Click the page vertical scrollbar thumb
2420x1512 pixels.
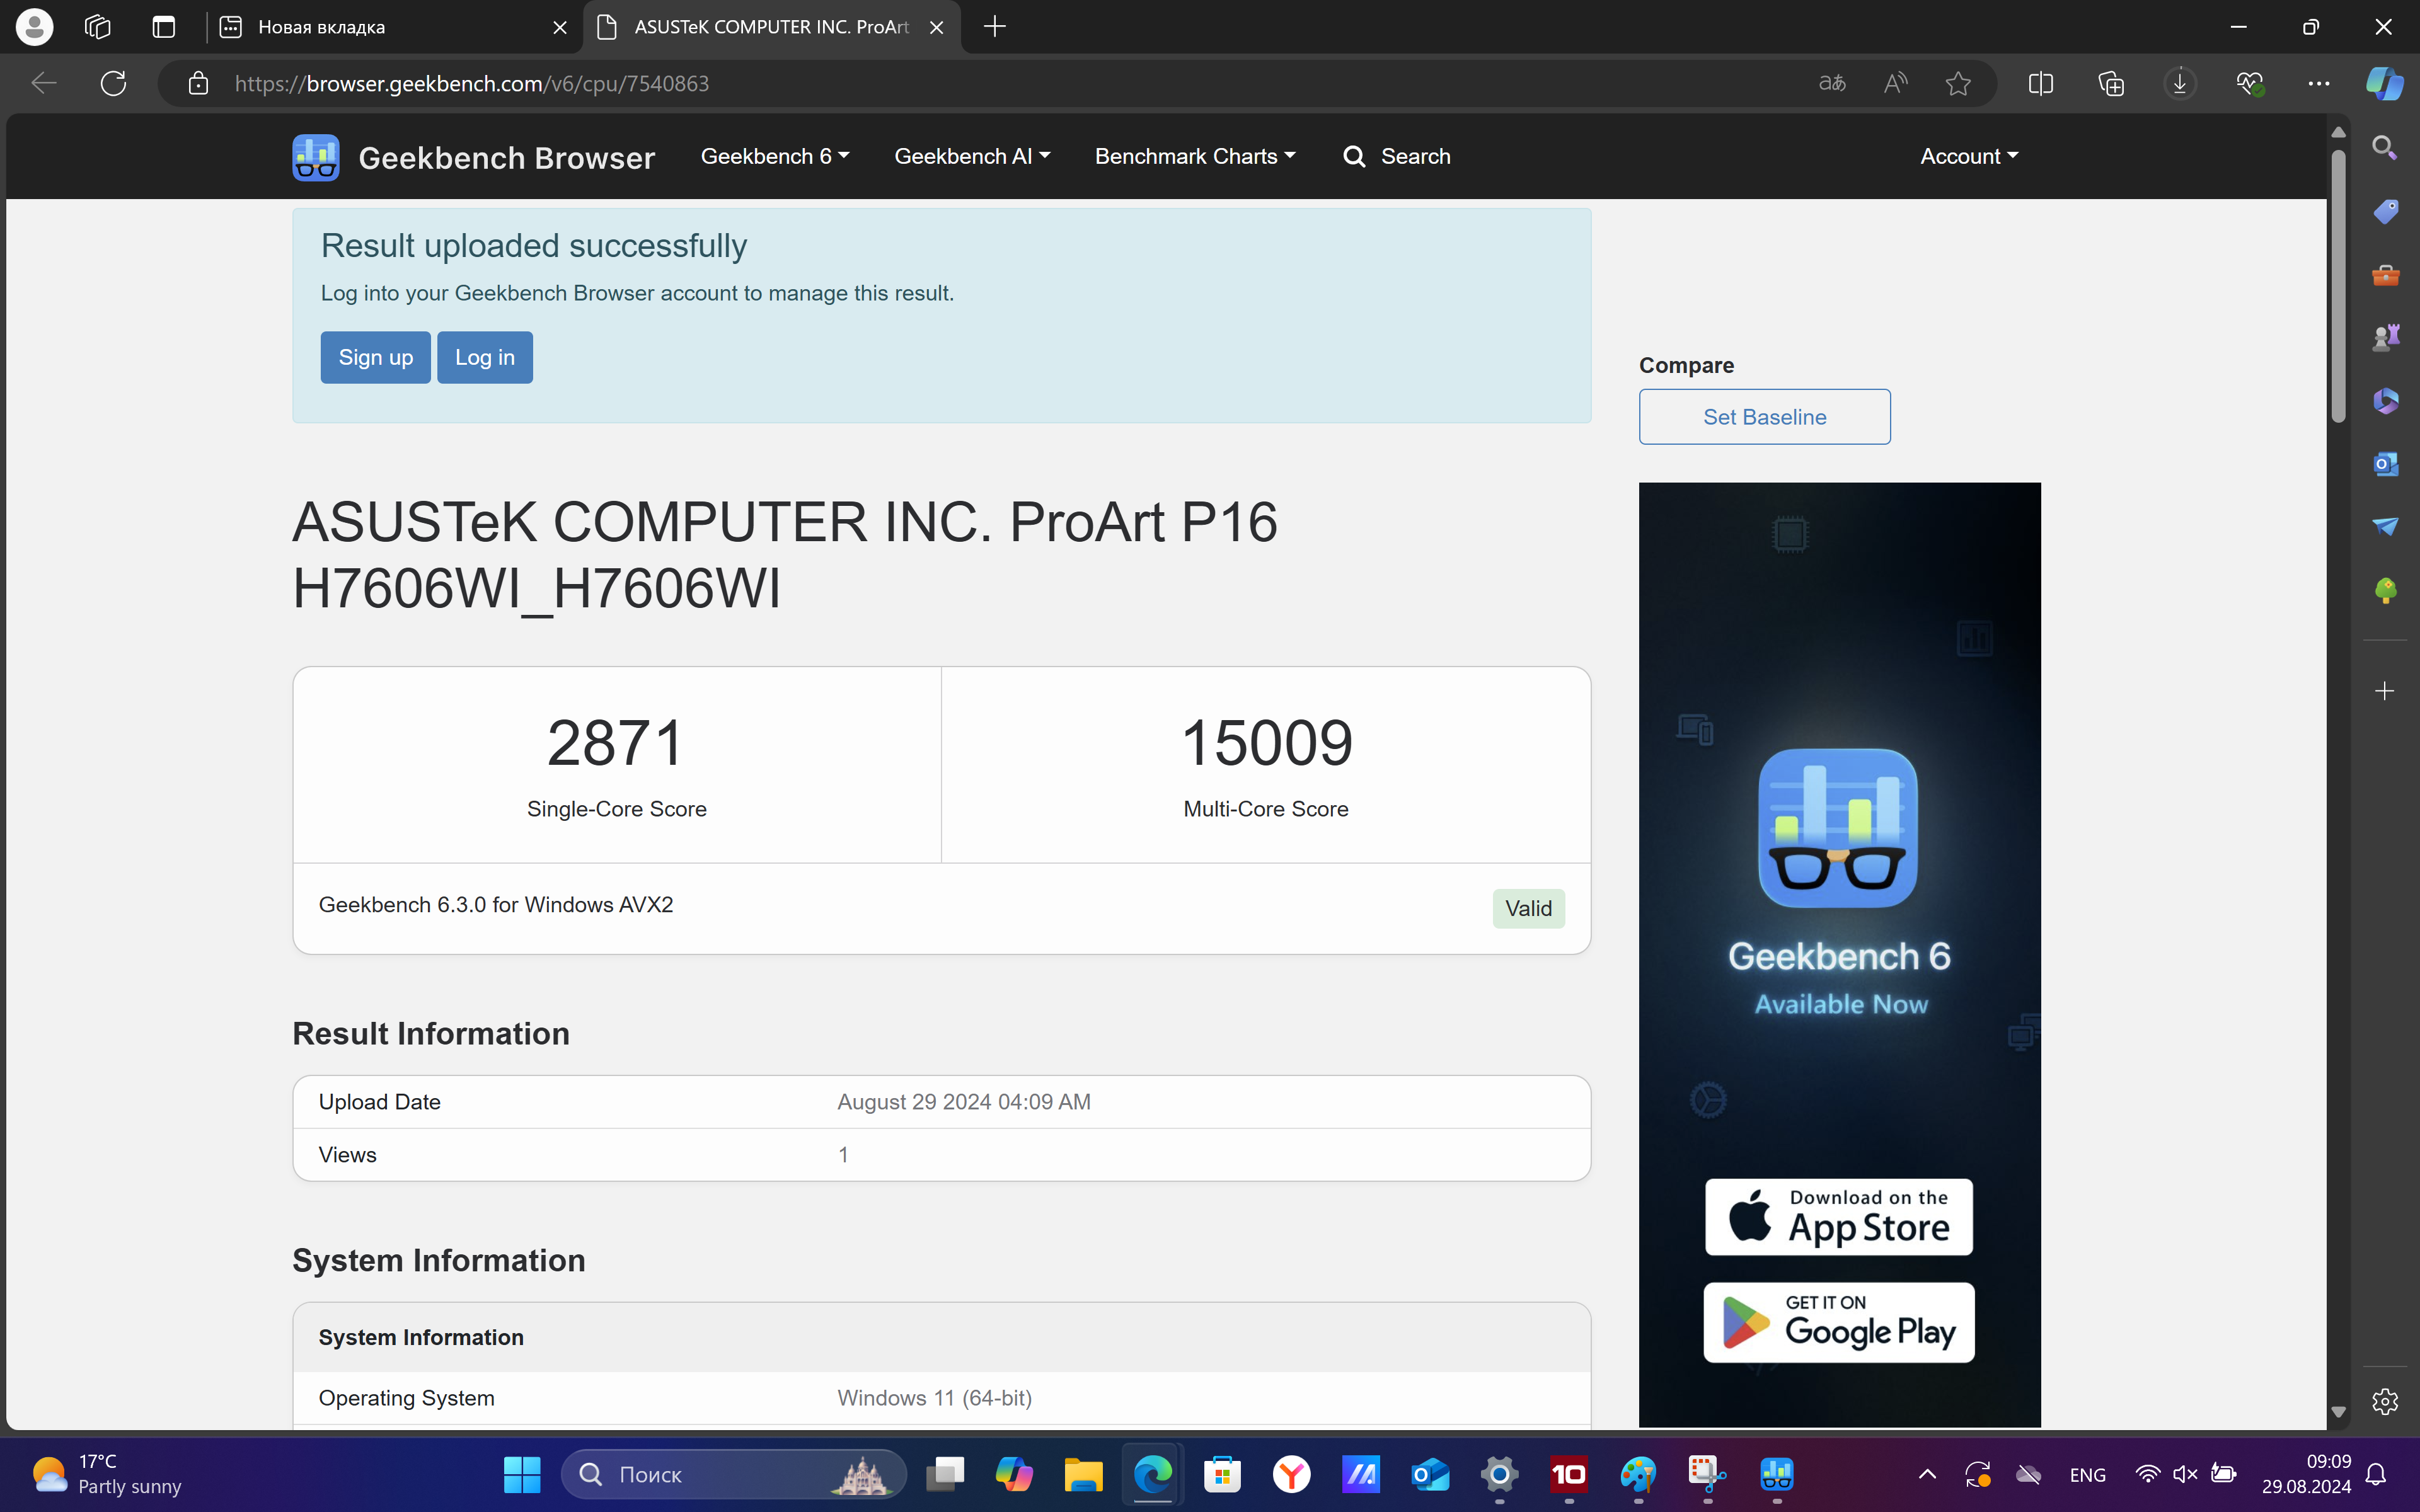[2338, 286]
